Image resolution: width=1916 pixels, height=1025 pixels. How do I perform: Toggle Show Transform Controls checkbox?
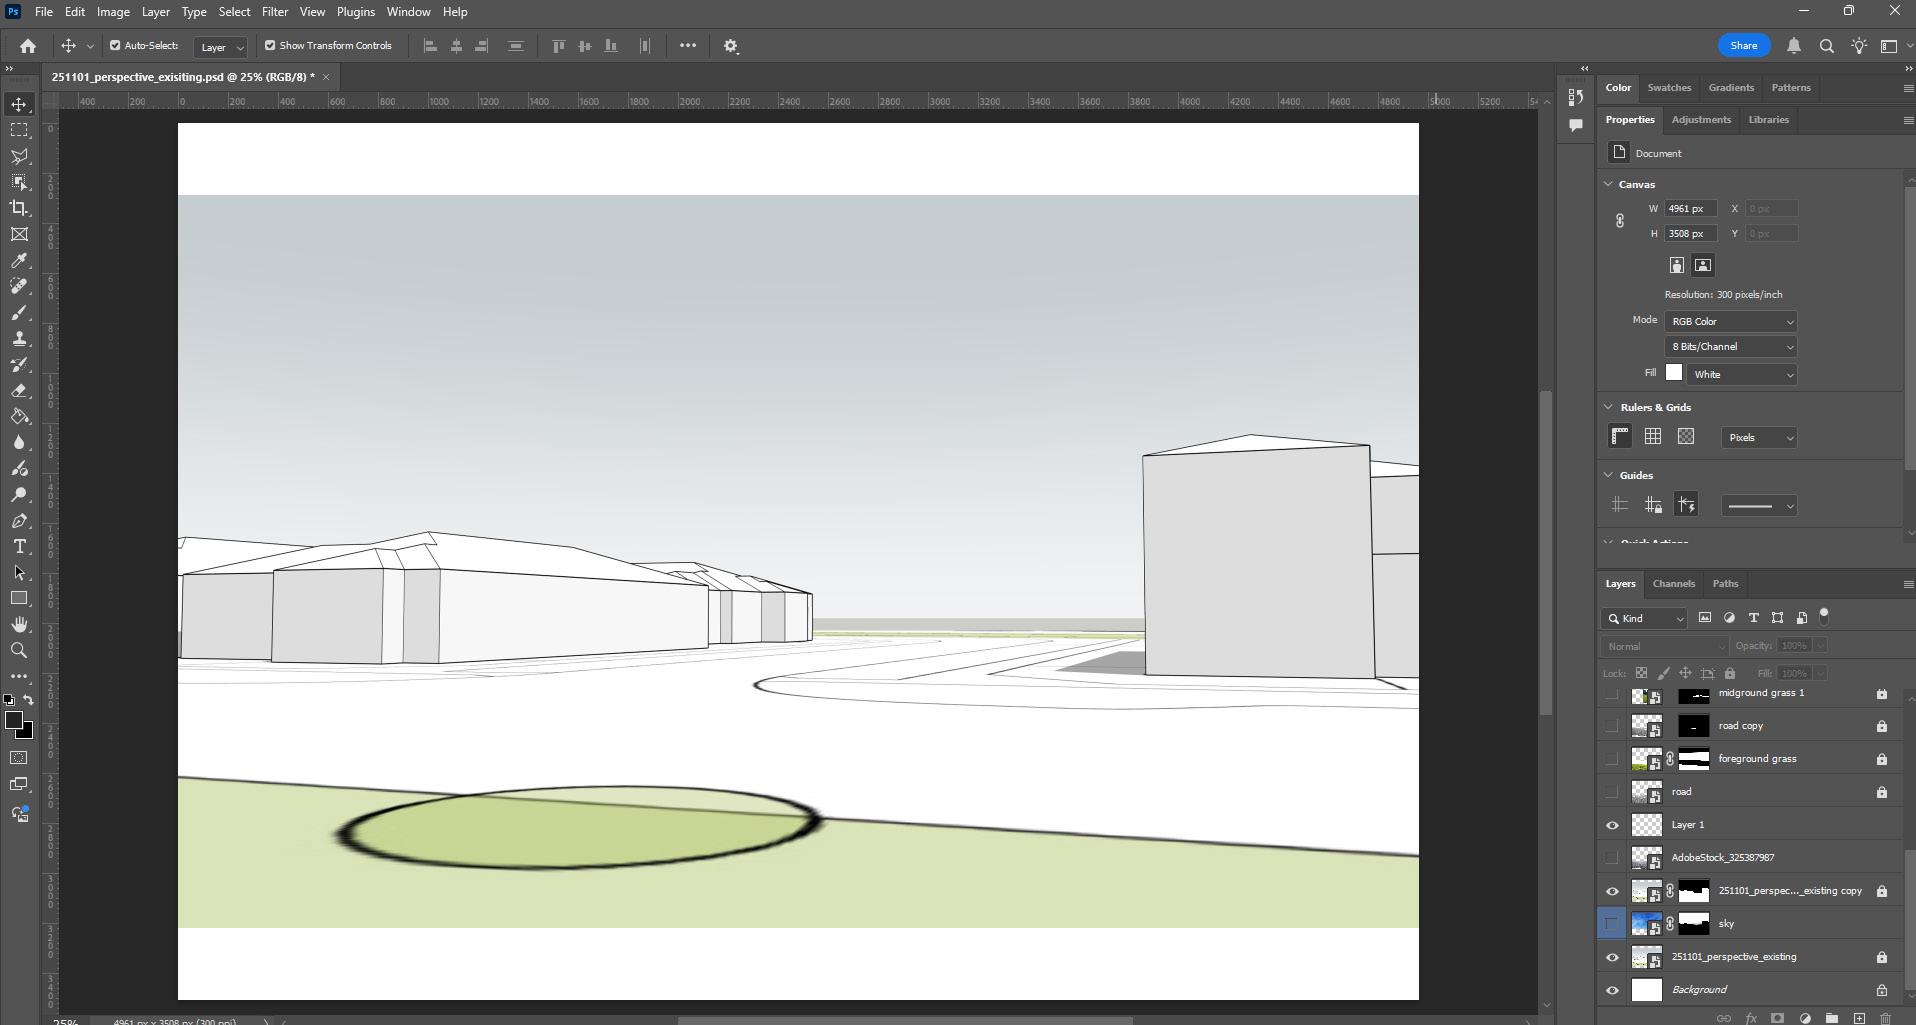pyautogui.click(x=270, y=45)
